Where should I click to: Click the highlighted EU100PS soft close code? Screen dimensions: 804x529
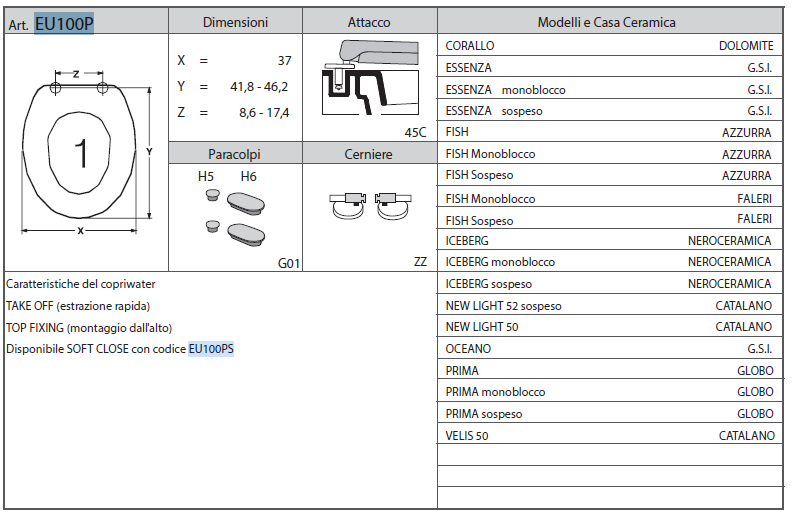[x=211, y=349]
